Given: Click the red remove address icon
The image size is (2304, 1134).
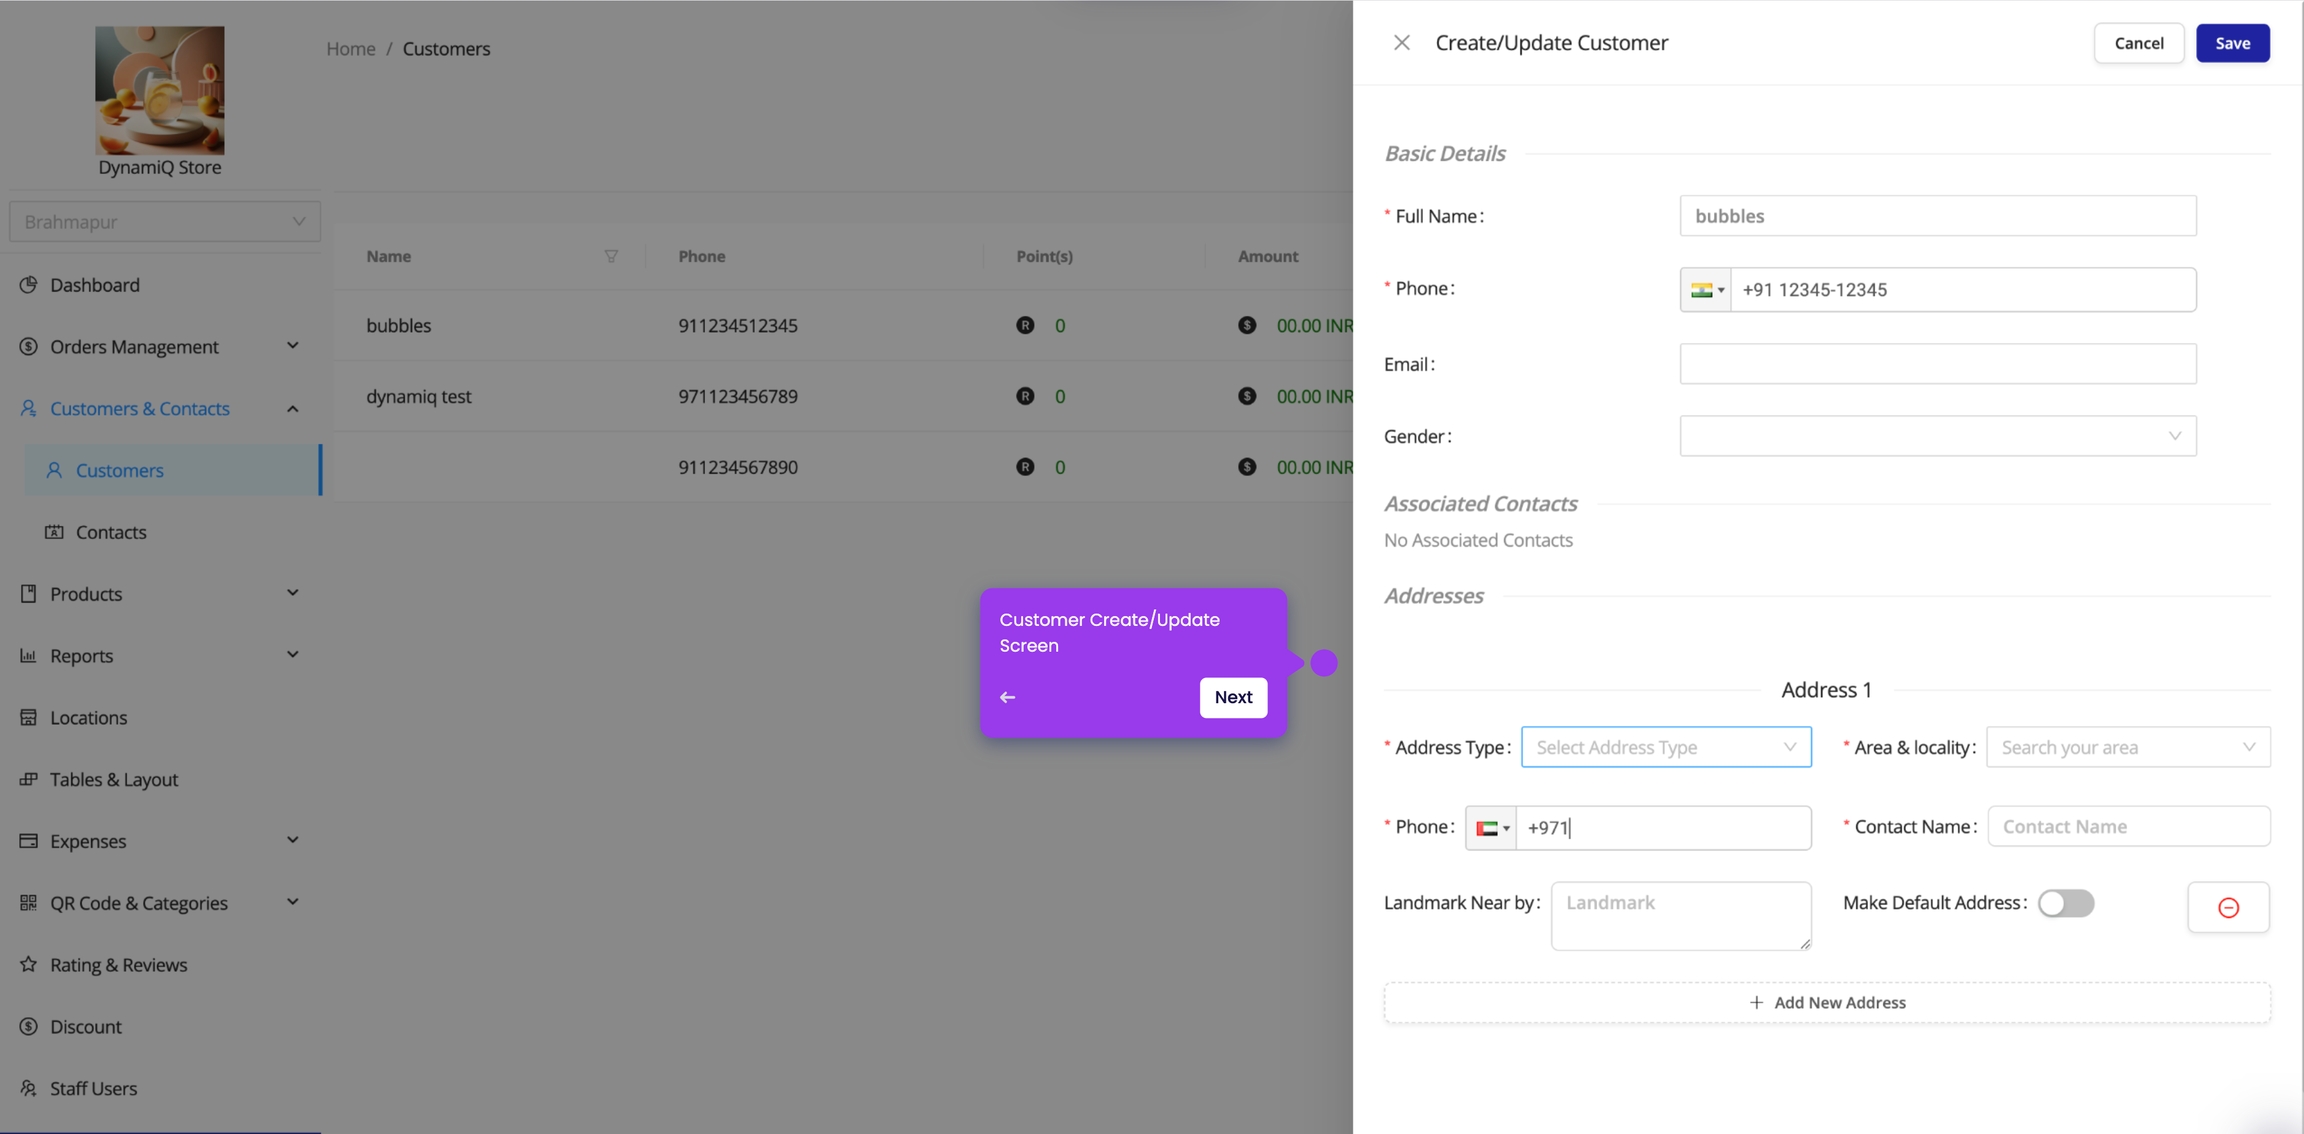Looking at the screenshot, I should tap(2228, 907).
